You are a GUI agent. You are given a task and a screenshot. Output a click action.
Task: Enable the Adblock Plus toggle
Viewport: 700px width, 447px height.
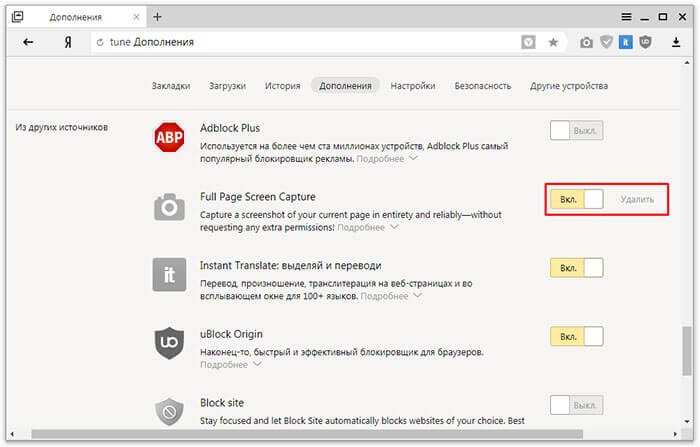[x=577, y=131]
